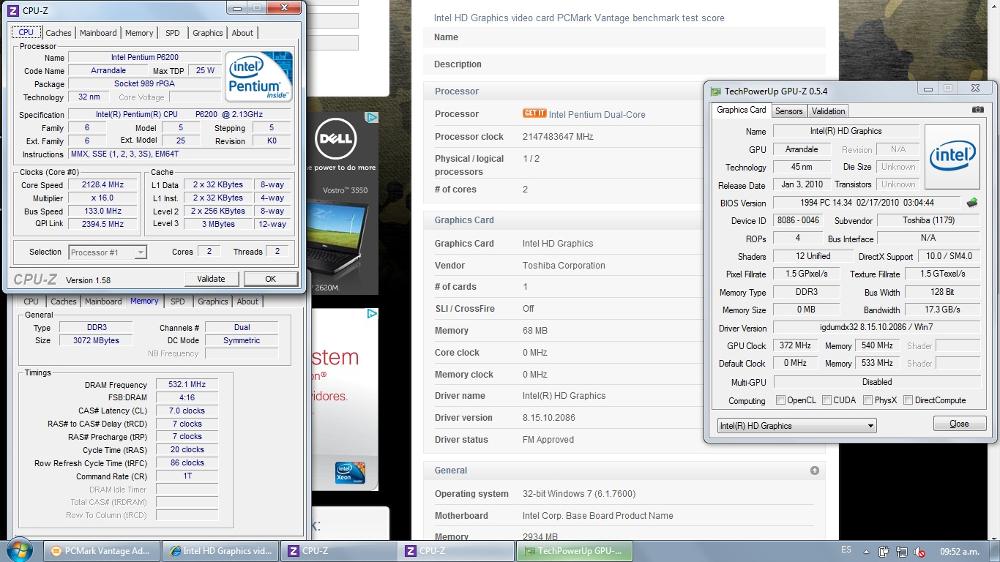Click the network tray icon

pyautogui.click(x=901, y=552)
